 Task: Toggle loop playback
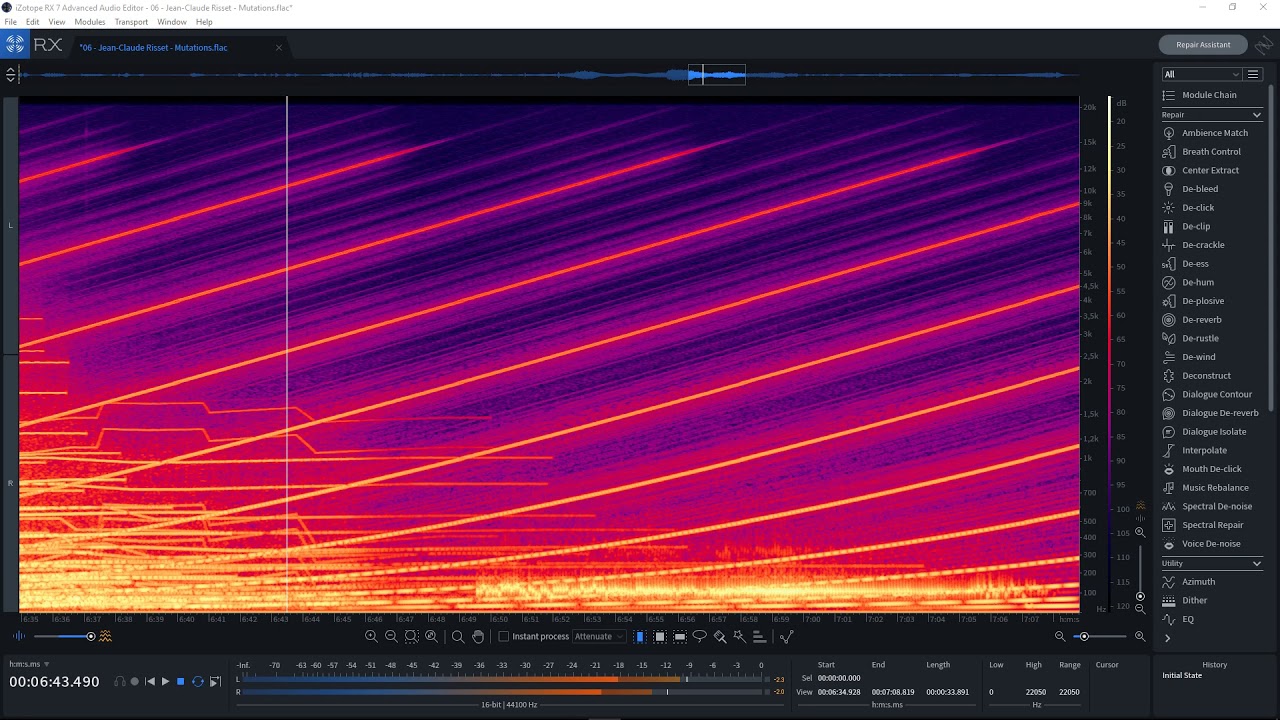click(x=198, y=682)
